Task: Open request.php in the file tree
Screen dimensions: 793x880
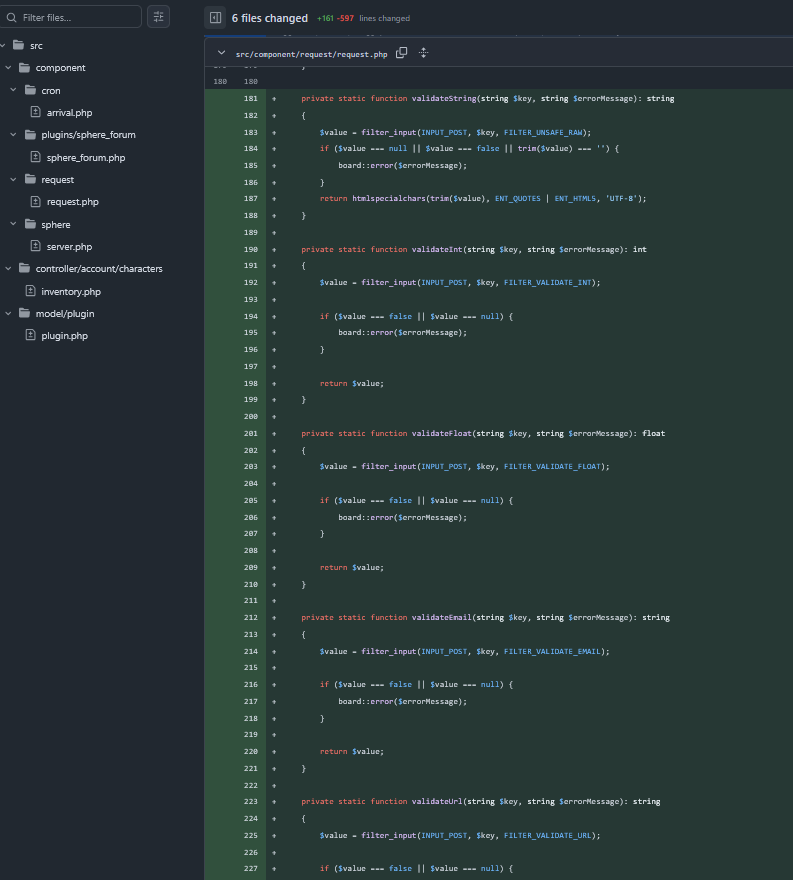Action: 72,201
